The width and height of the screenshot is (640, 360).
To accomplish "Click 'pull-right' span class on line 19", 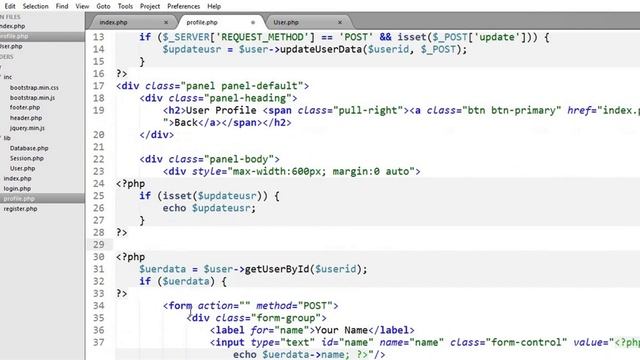I will pyautogui.click(x=368, y=111).
